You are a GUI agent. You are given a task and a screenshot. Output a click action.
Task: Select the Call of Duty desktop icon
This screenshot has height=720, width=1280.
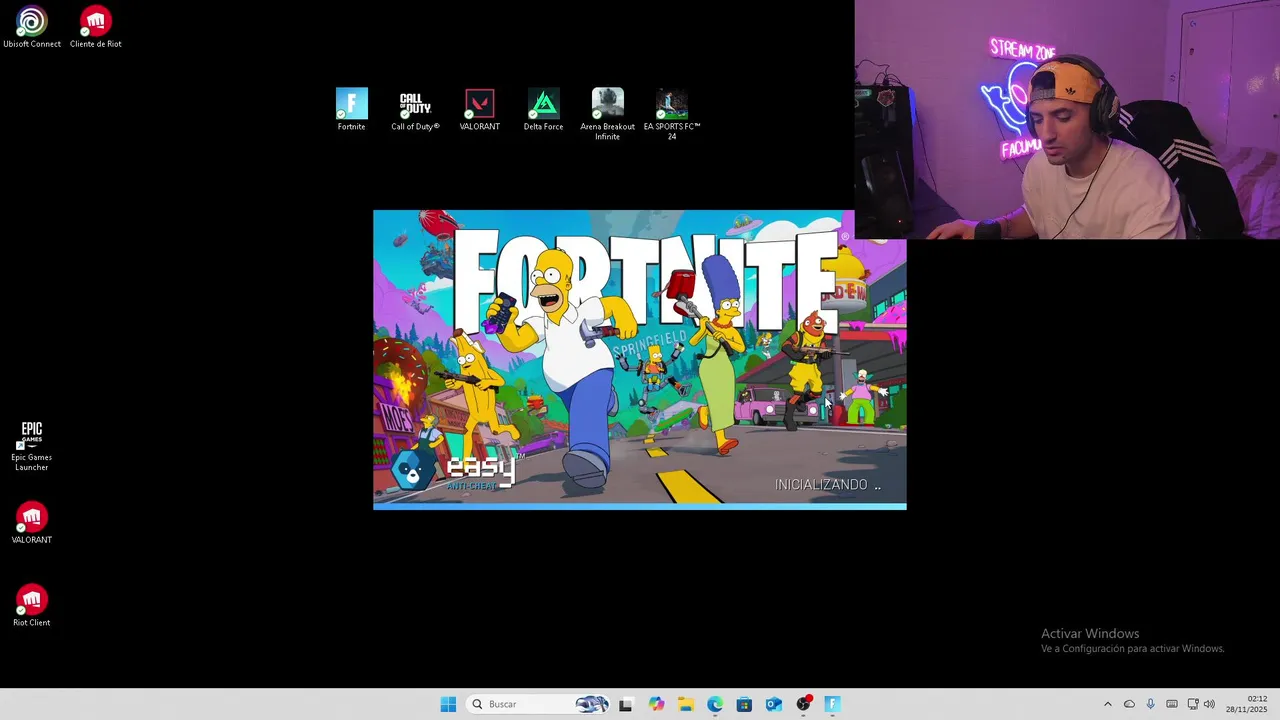(x=415, y=110)
